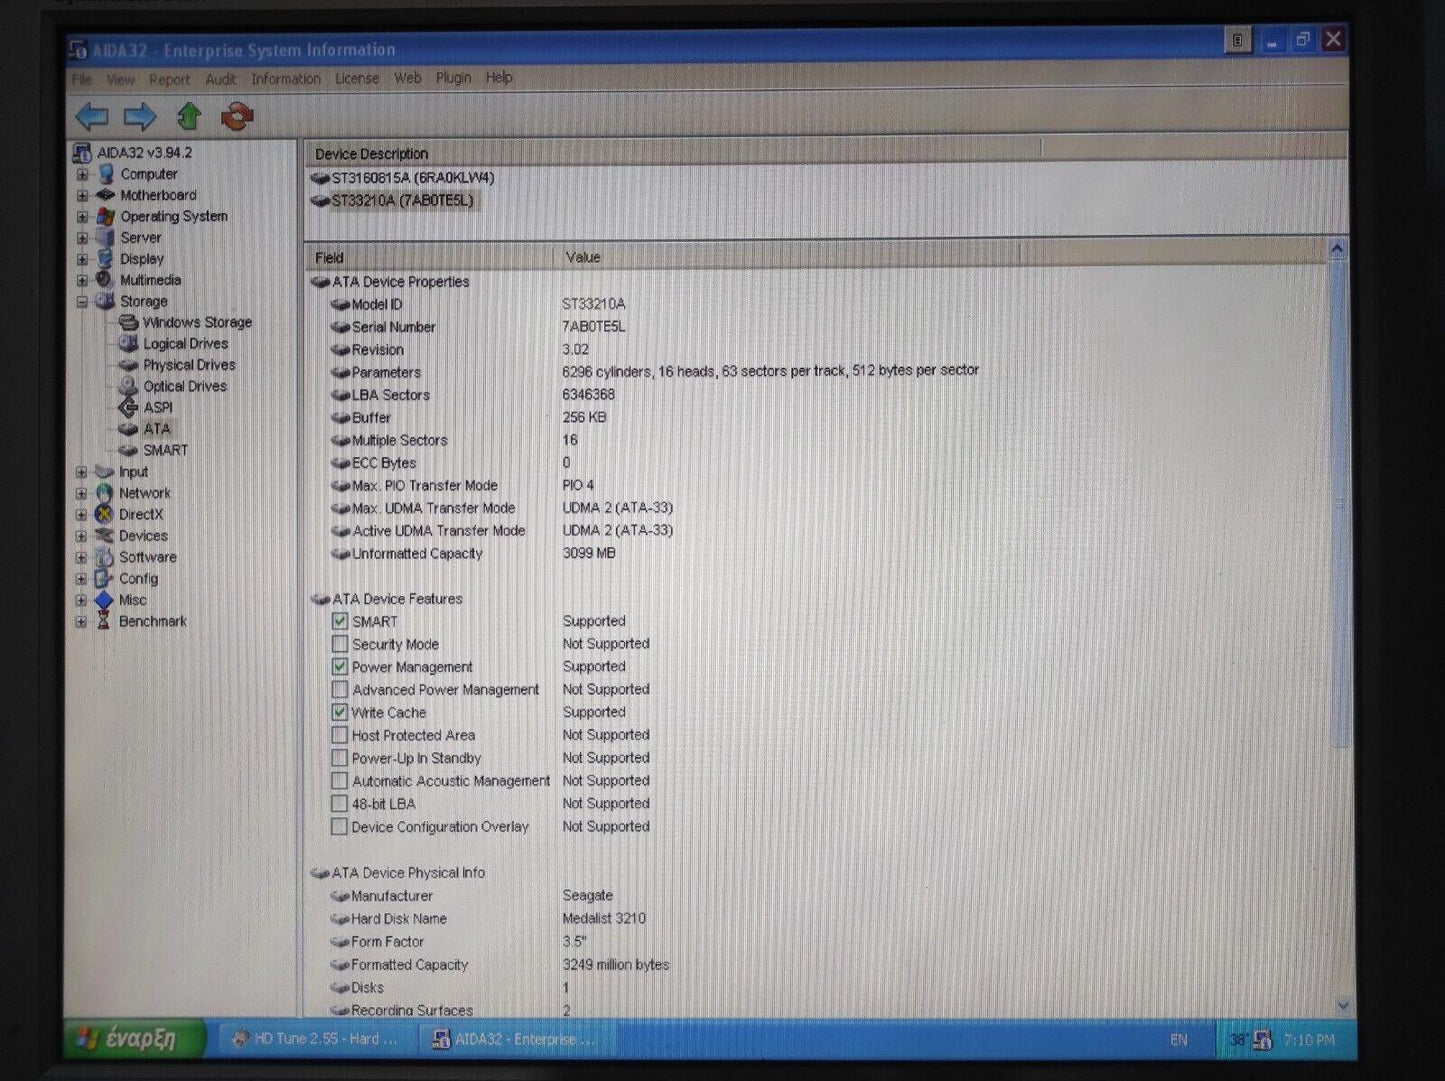Image resolution: width=1445 pixels, height=1081 pixels.
Task: Select ST3160815A drive in device list
Action: (412, 178)
